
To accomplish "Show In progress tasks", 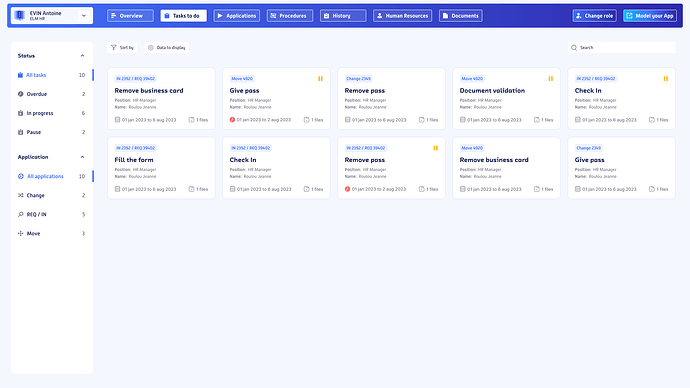I will 51,113.
